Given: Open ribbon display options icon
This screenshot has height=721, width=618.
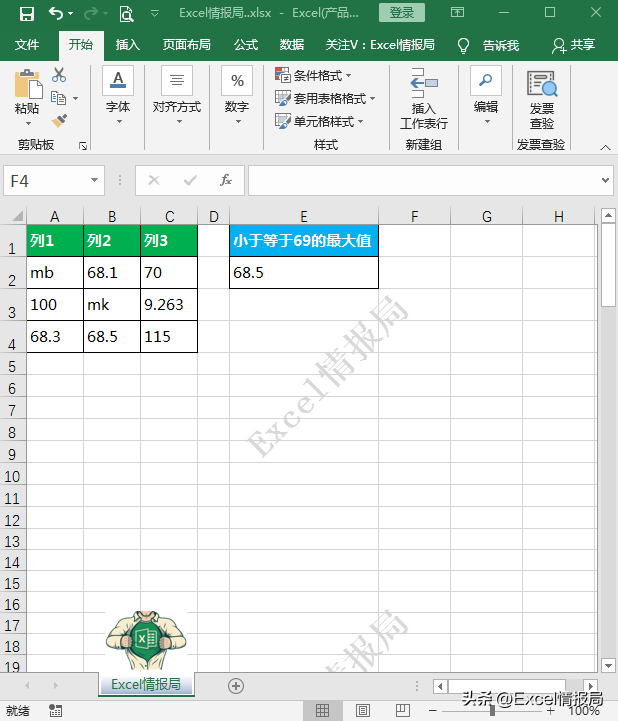Looking at the screenshot, I should pyautogui.click(x=457, y=12).
